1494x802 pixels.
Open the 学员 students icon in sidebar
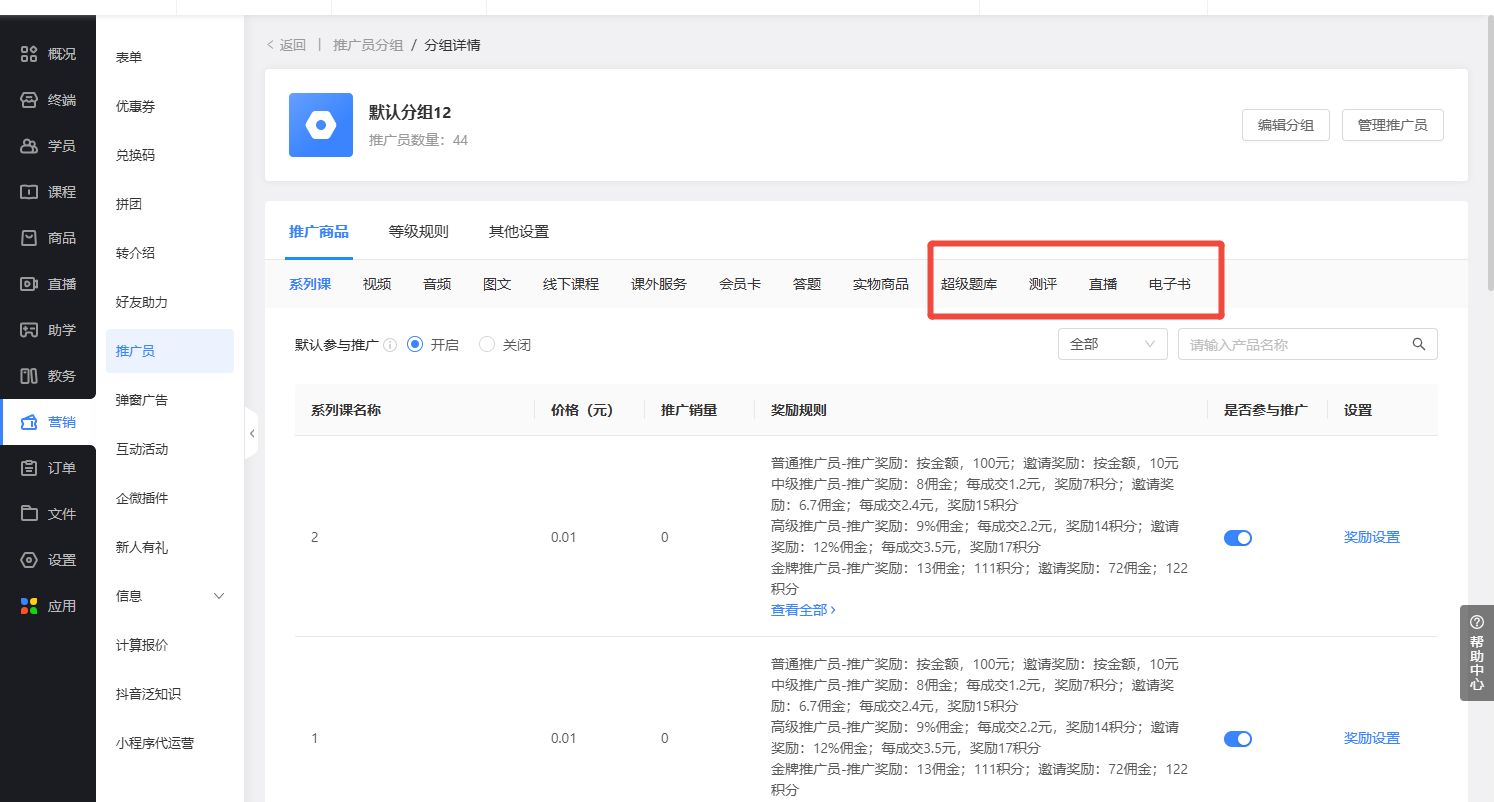click(30, 146)
